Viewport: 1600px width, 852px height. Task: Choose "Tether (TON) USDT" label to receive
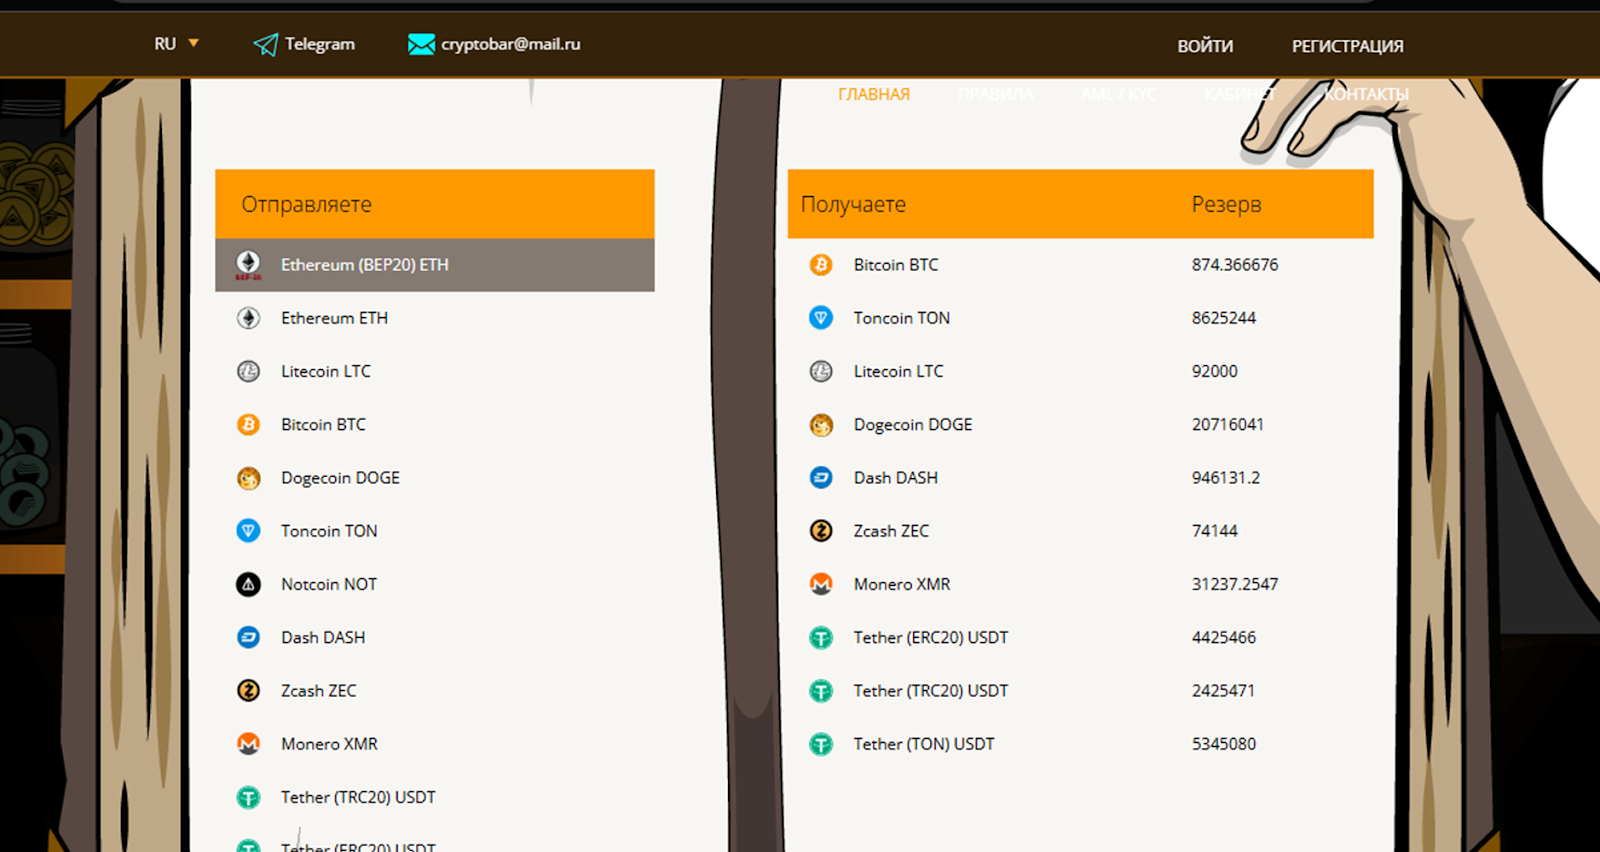click(x=924, y=744)
